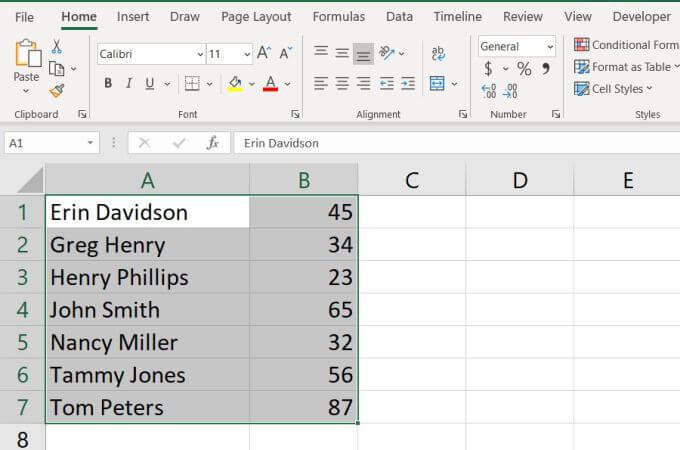Go to the Data tab

tap(399, 17)
